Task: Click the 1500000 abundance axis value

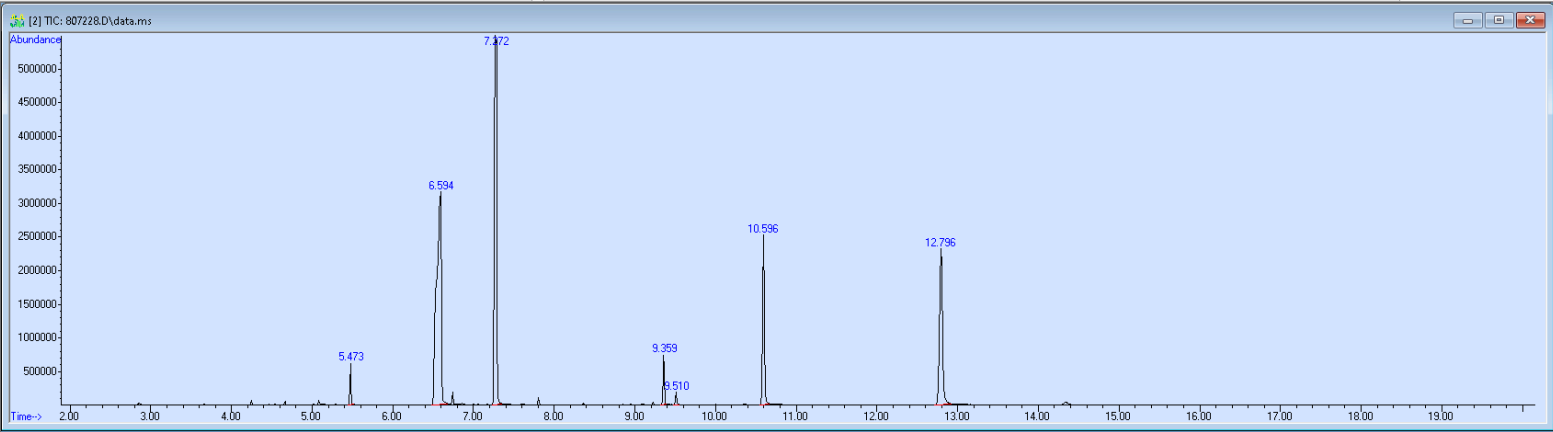Action: click(x=35, y=304)
